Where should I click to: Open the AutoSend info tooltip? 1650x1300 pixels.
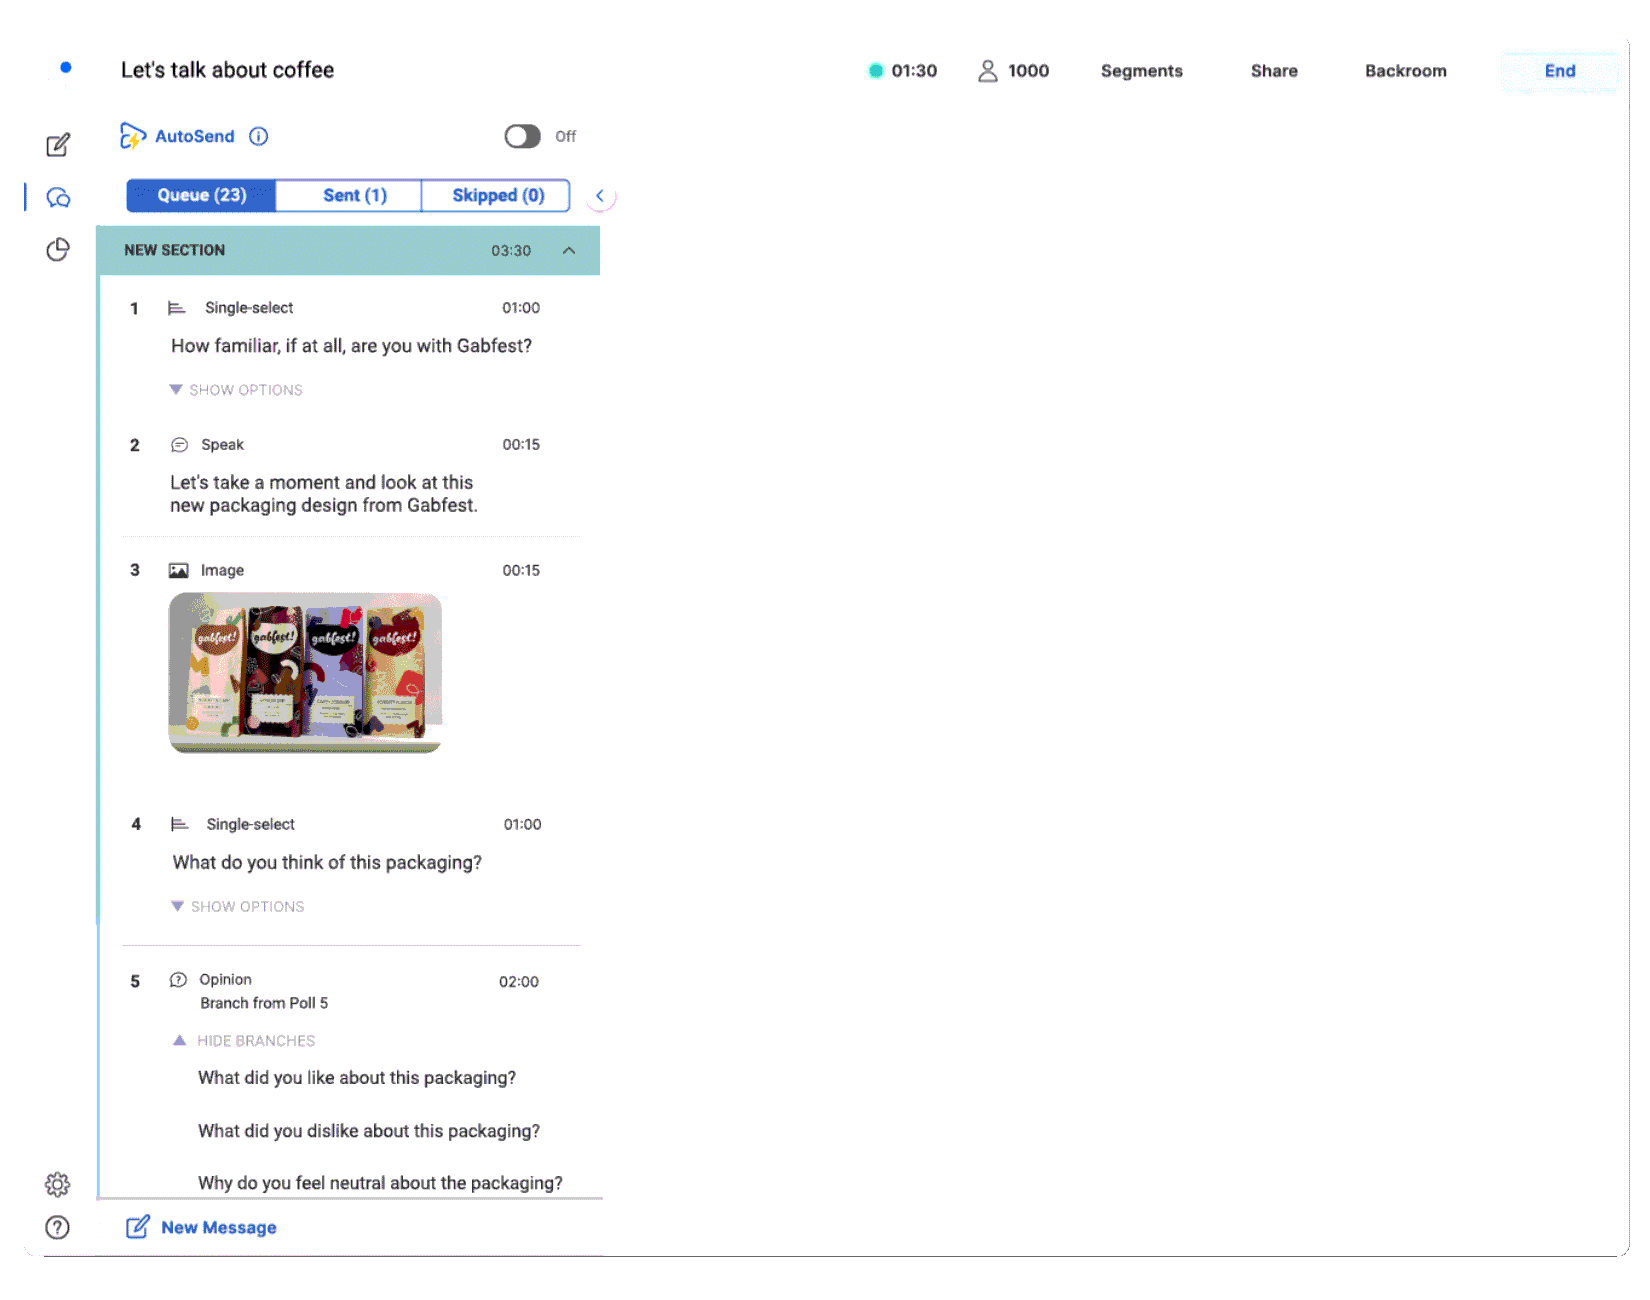pyautogui.click(x=258, y=136)
